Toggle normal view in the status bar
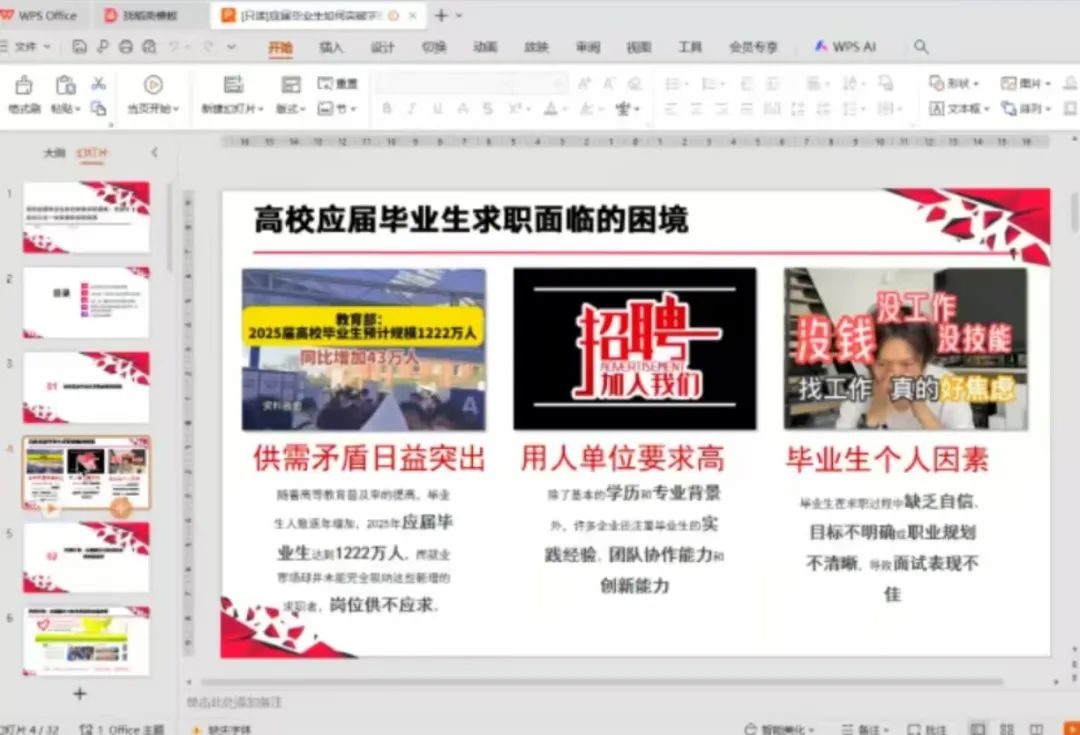This screenshot has width=1080, height=735. (977, 729)
